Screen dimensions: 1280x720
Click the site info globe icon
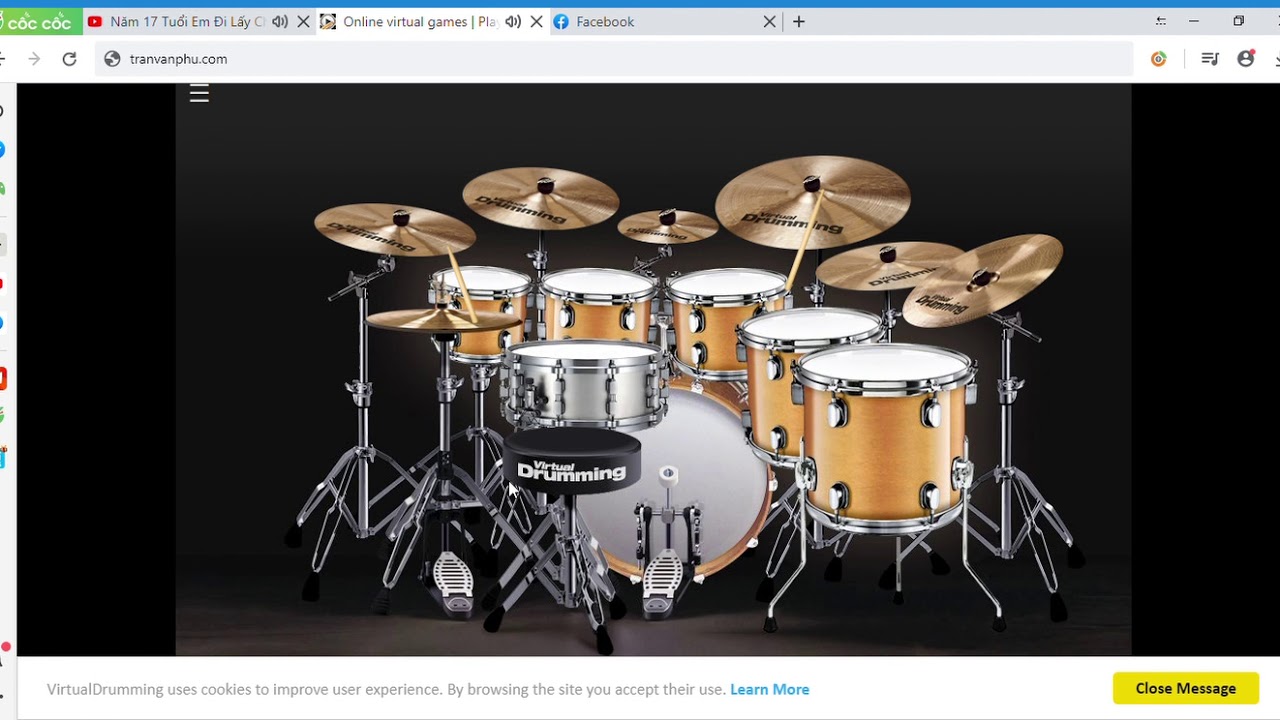coord(112,59)
